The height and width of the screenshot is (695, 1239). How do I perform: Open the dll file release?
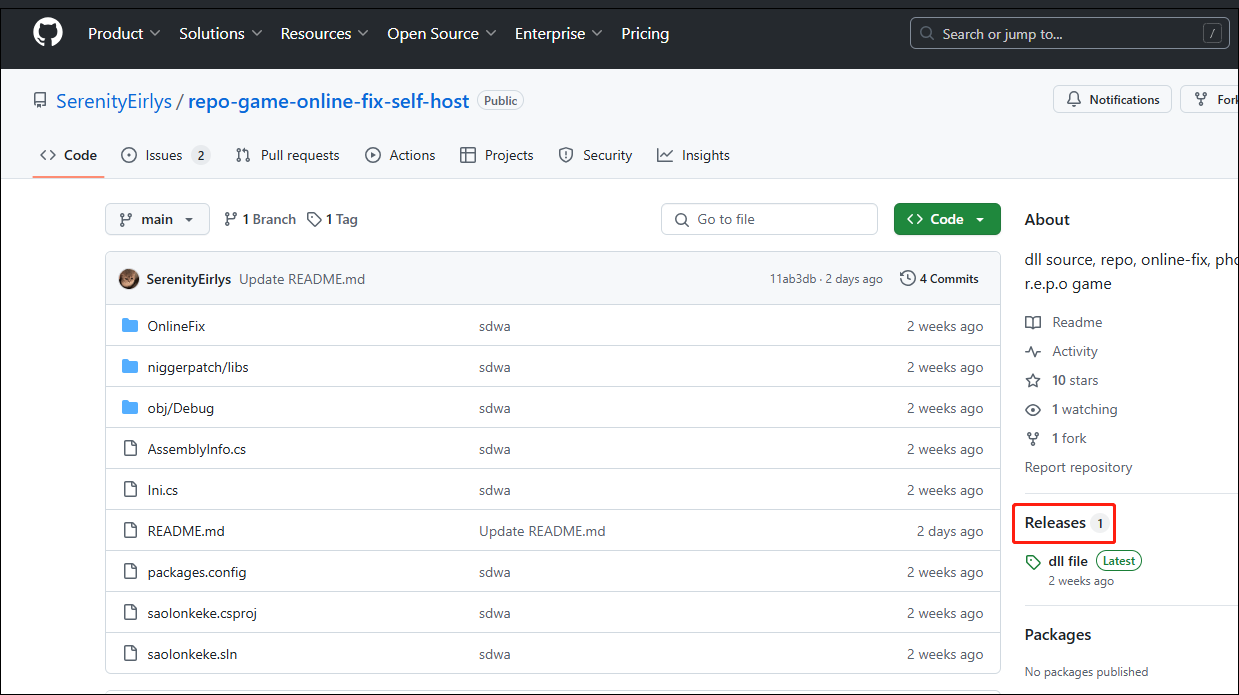(x=1068, y=561)
